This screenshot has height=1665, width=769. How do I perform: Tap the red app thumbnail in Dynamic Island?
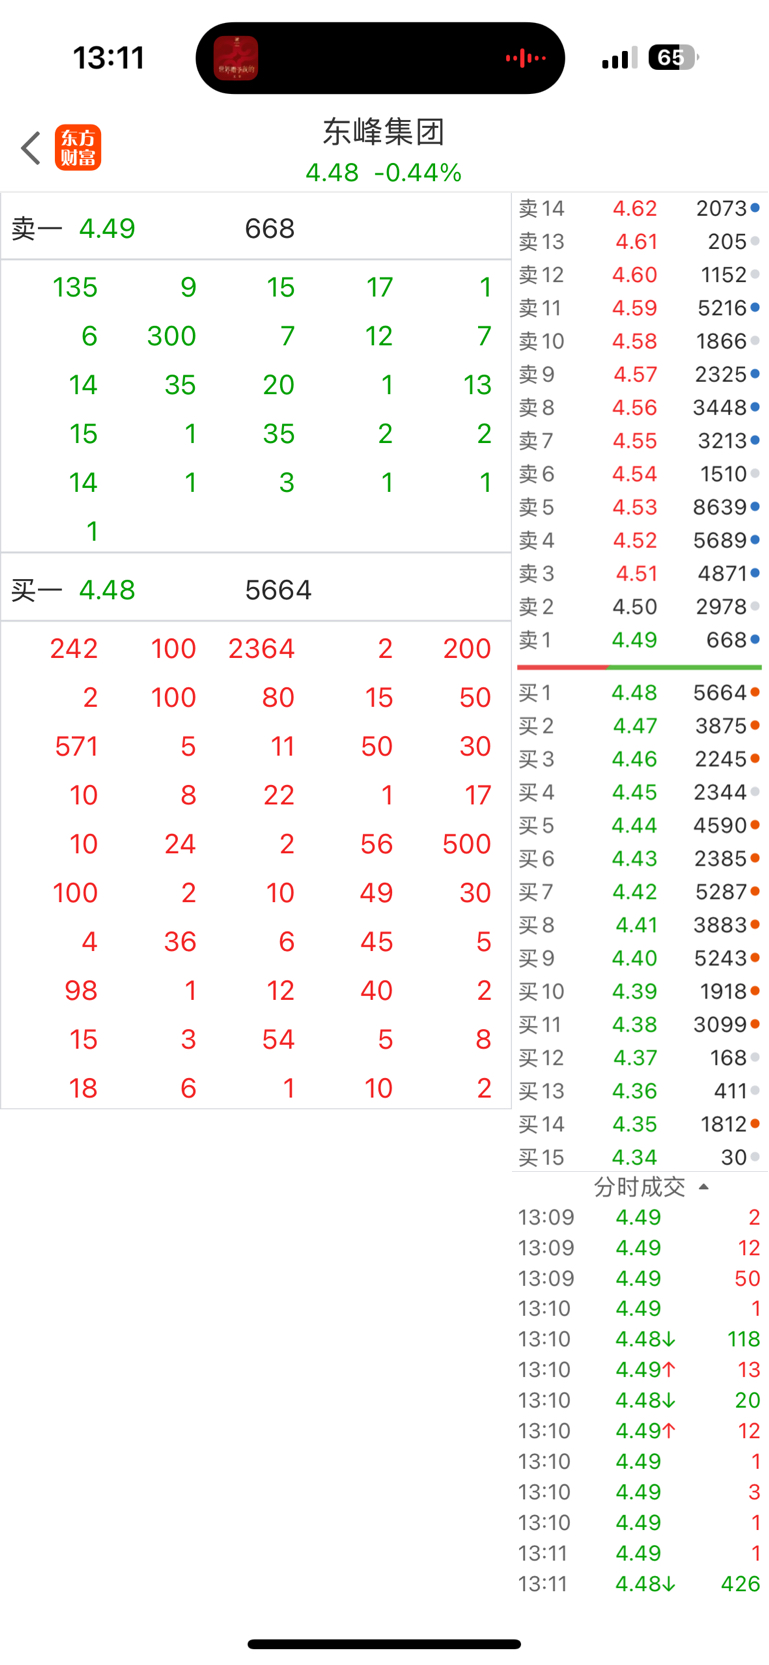pos(236,58)
